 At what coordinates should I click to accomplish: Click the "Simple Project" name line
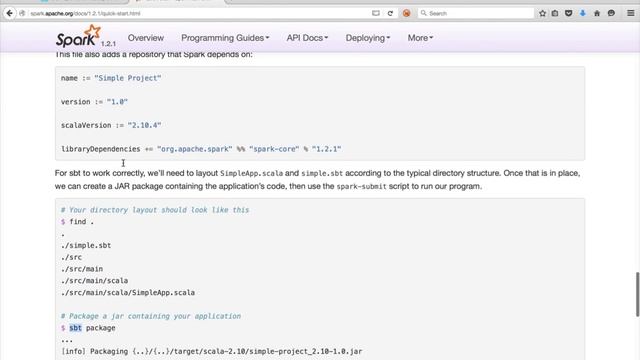click(x=111, y=78)
